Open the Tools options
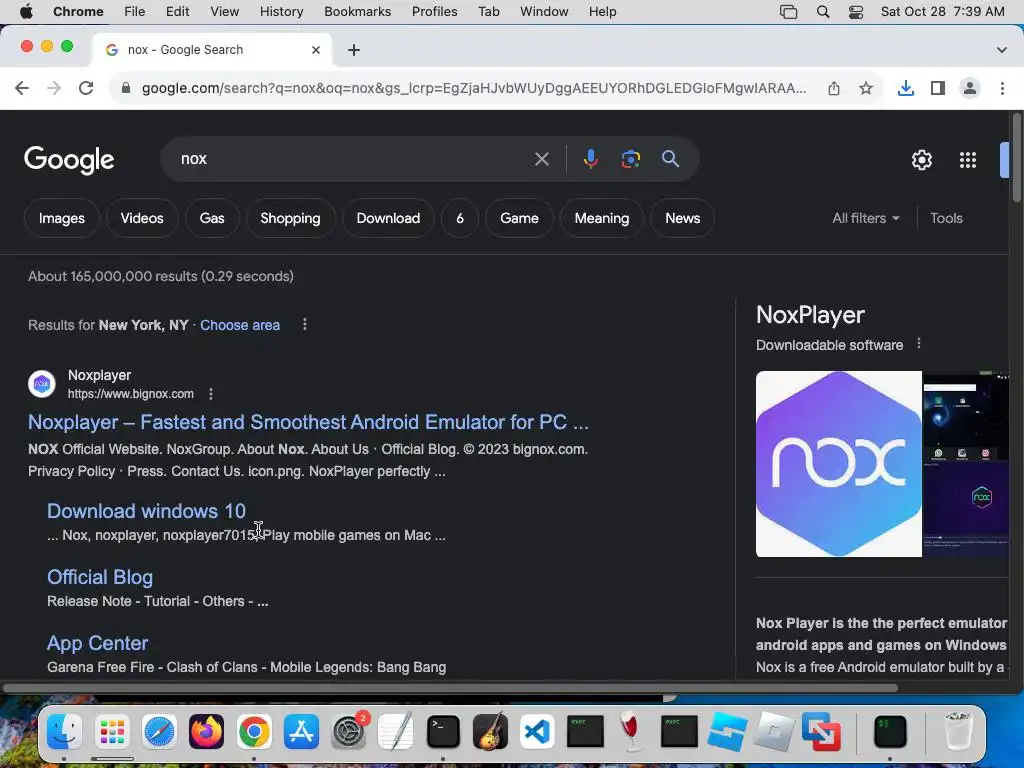 (946, 218)
